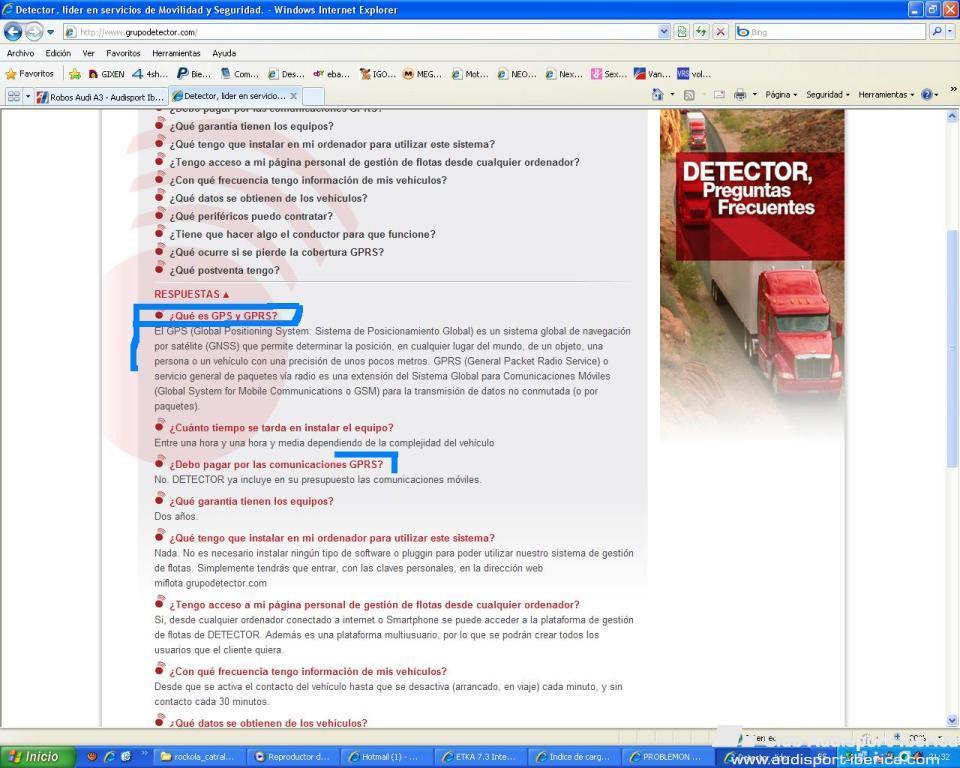Go to Home page icon

pos(658,94)
